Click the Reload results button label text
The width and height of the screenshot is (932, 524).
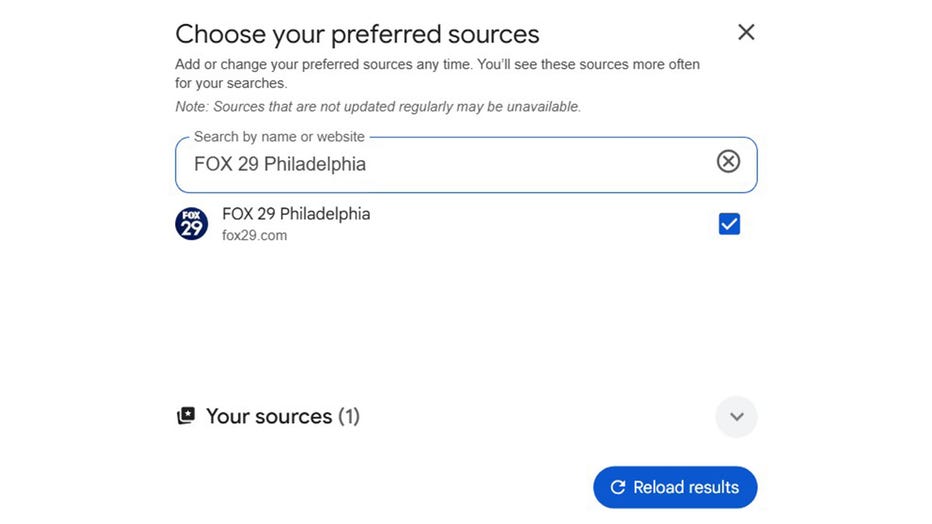[686, 487]
